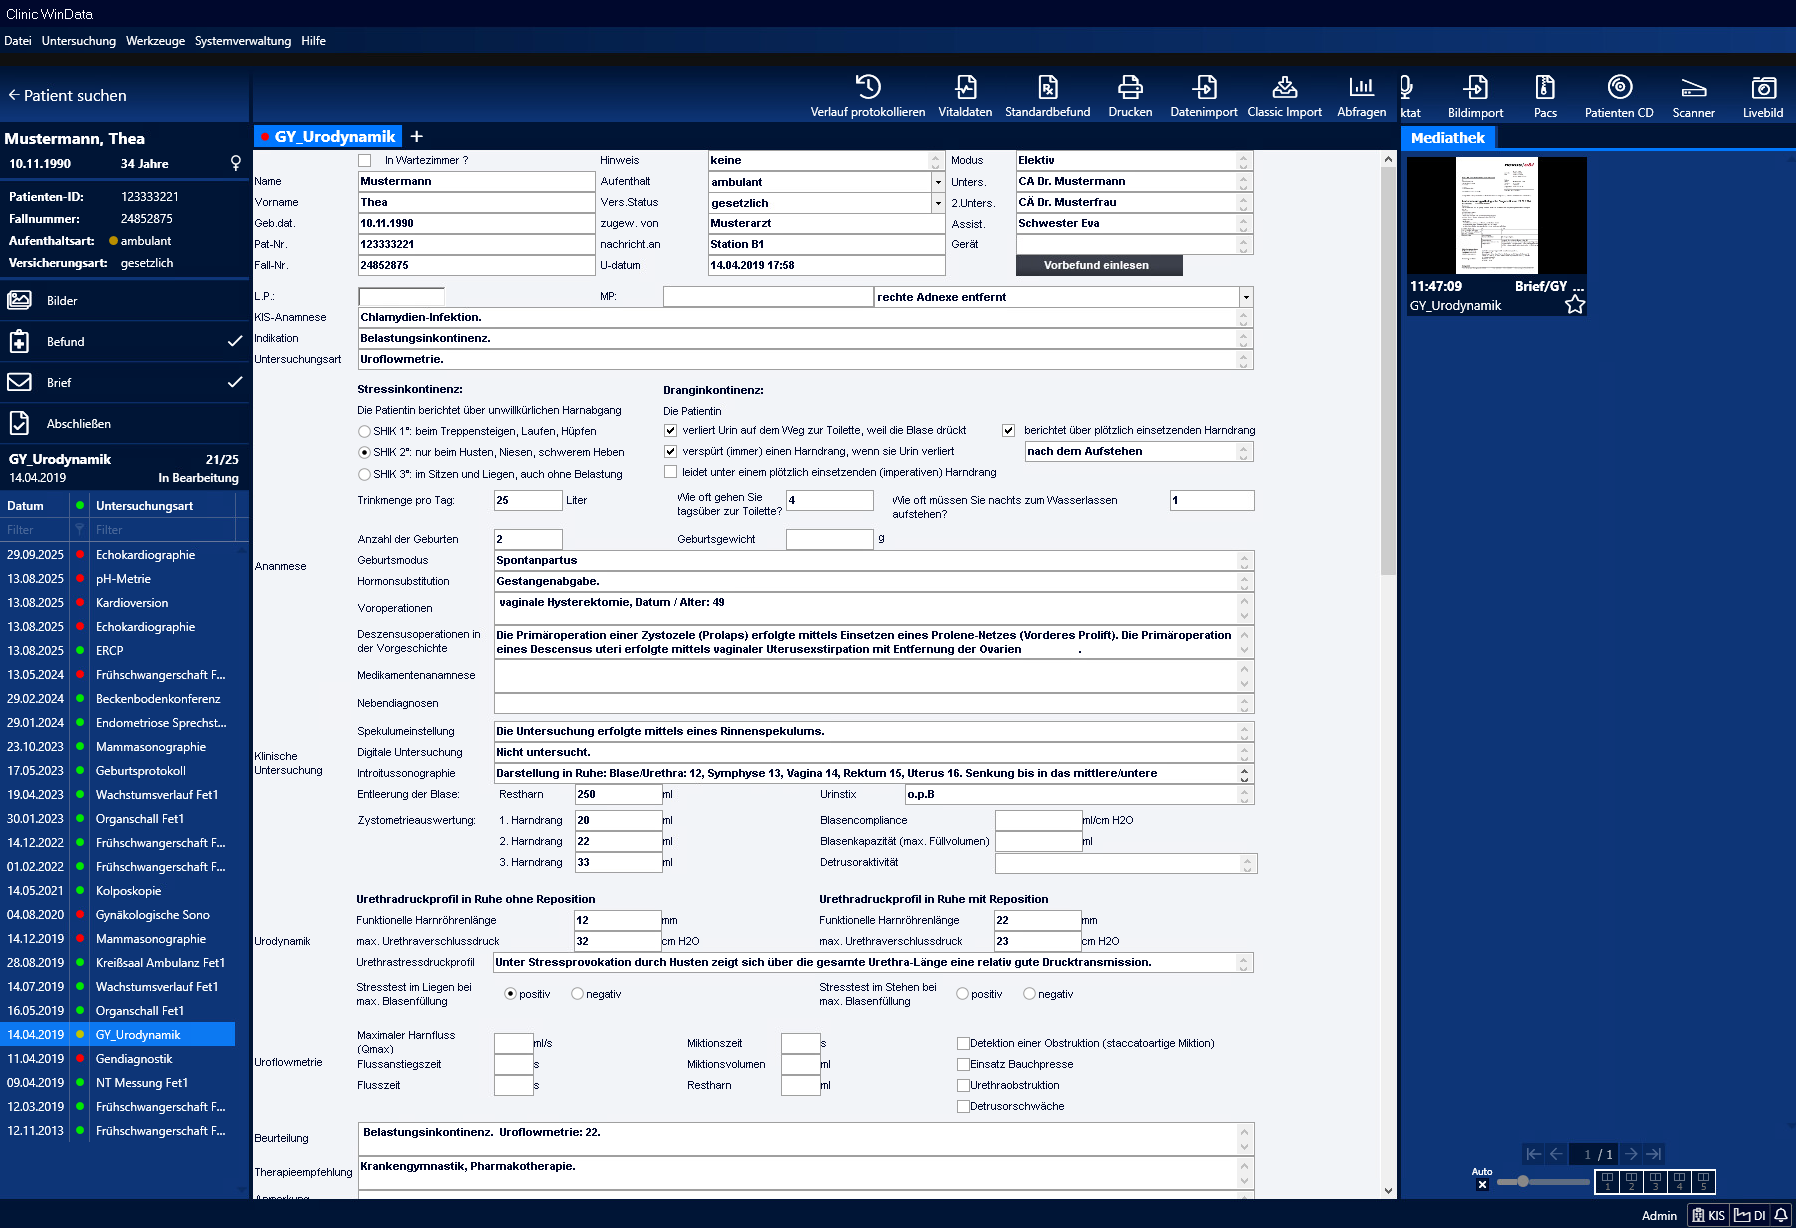Image resolution: width=1796 pixels, height=1228 pixels.
Task: Start Livebild camera capture
Action: click(x=1762, y=88)
